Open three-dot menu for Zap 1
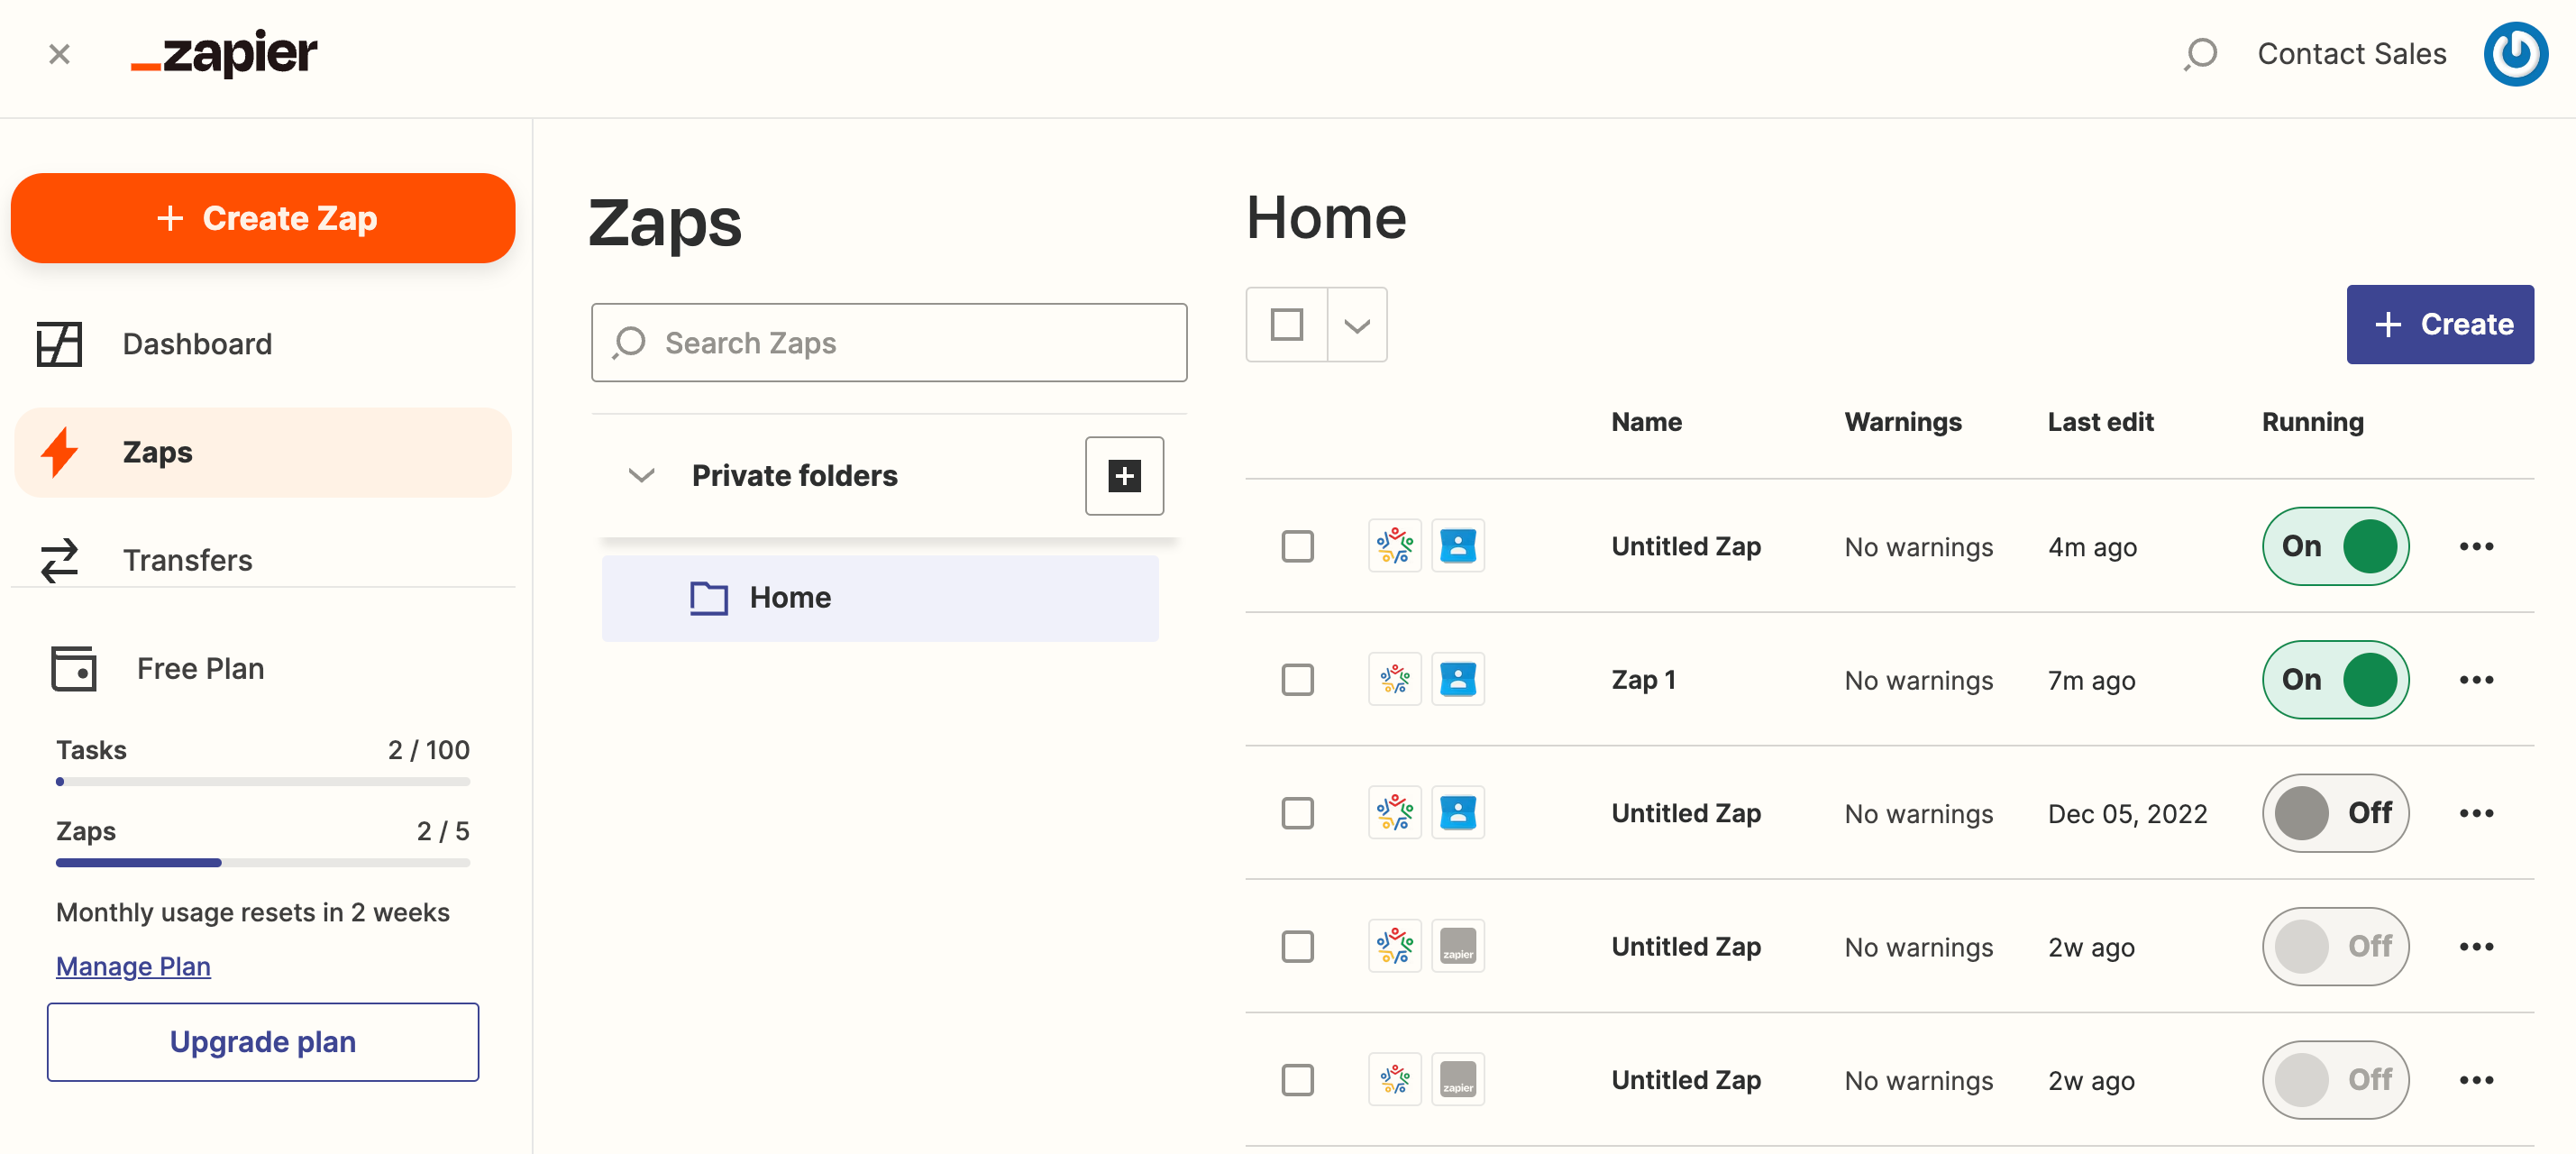Image resolution: width=2576 pixels, height=1154 pixels. 2476,680
